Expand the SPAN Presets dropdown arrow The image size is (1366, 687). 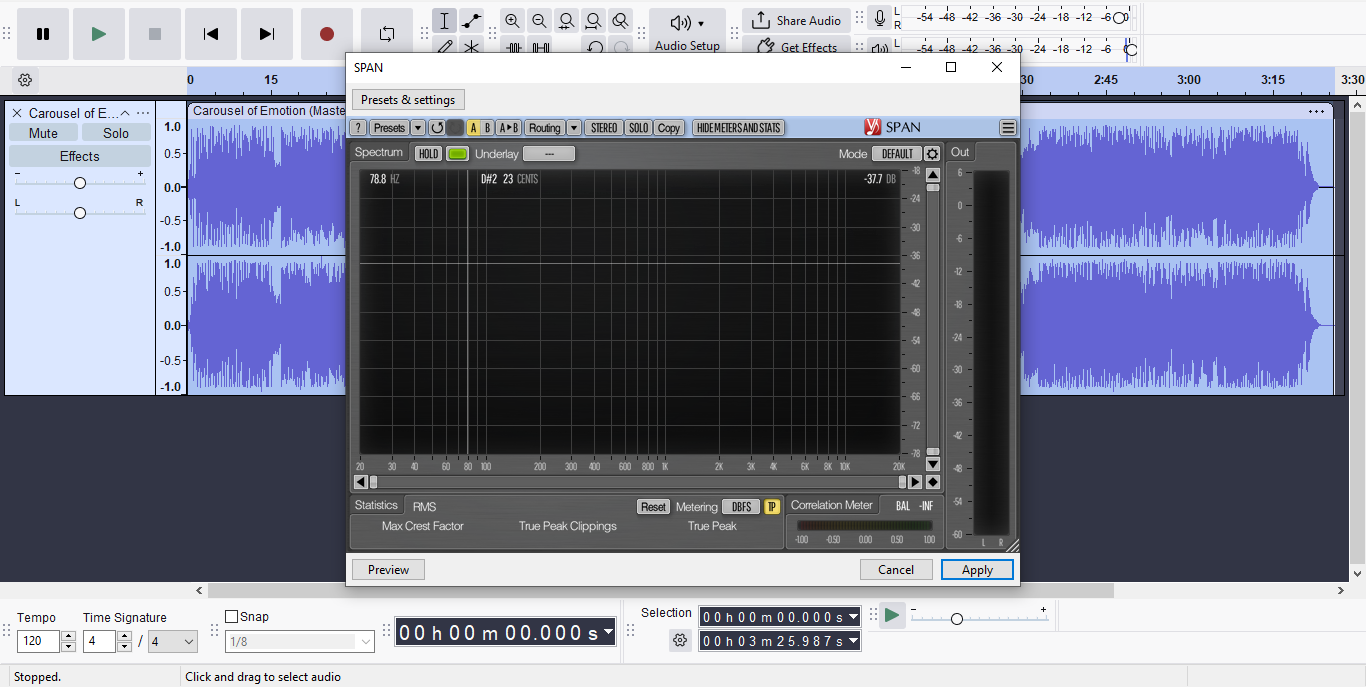pos(418,128)
